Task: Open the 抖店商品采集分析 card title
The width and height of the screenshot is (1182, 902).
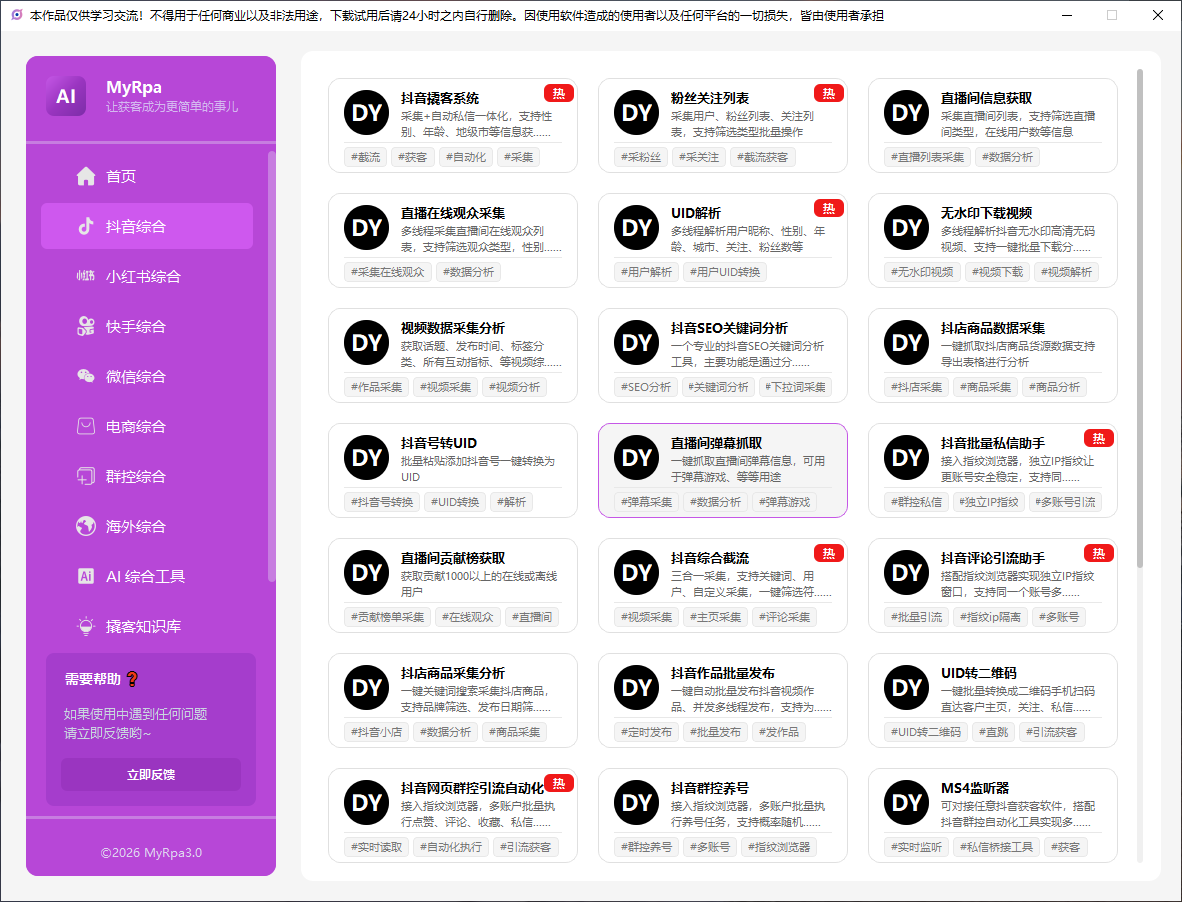Action: coord(453,673)
